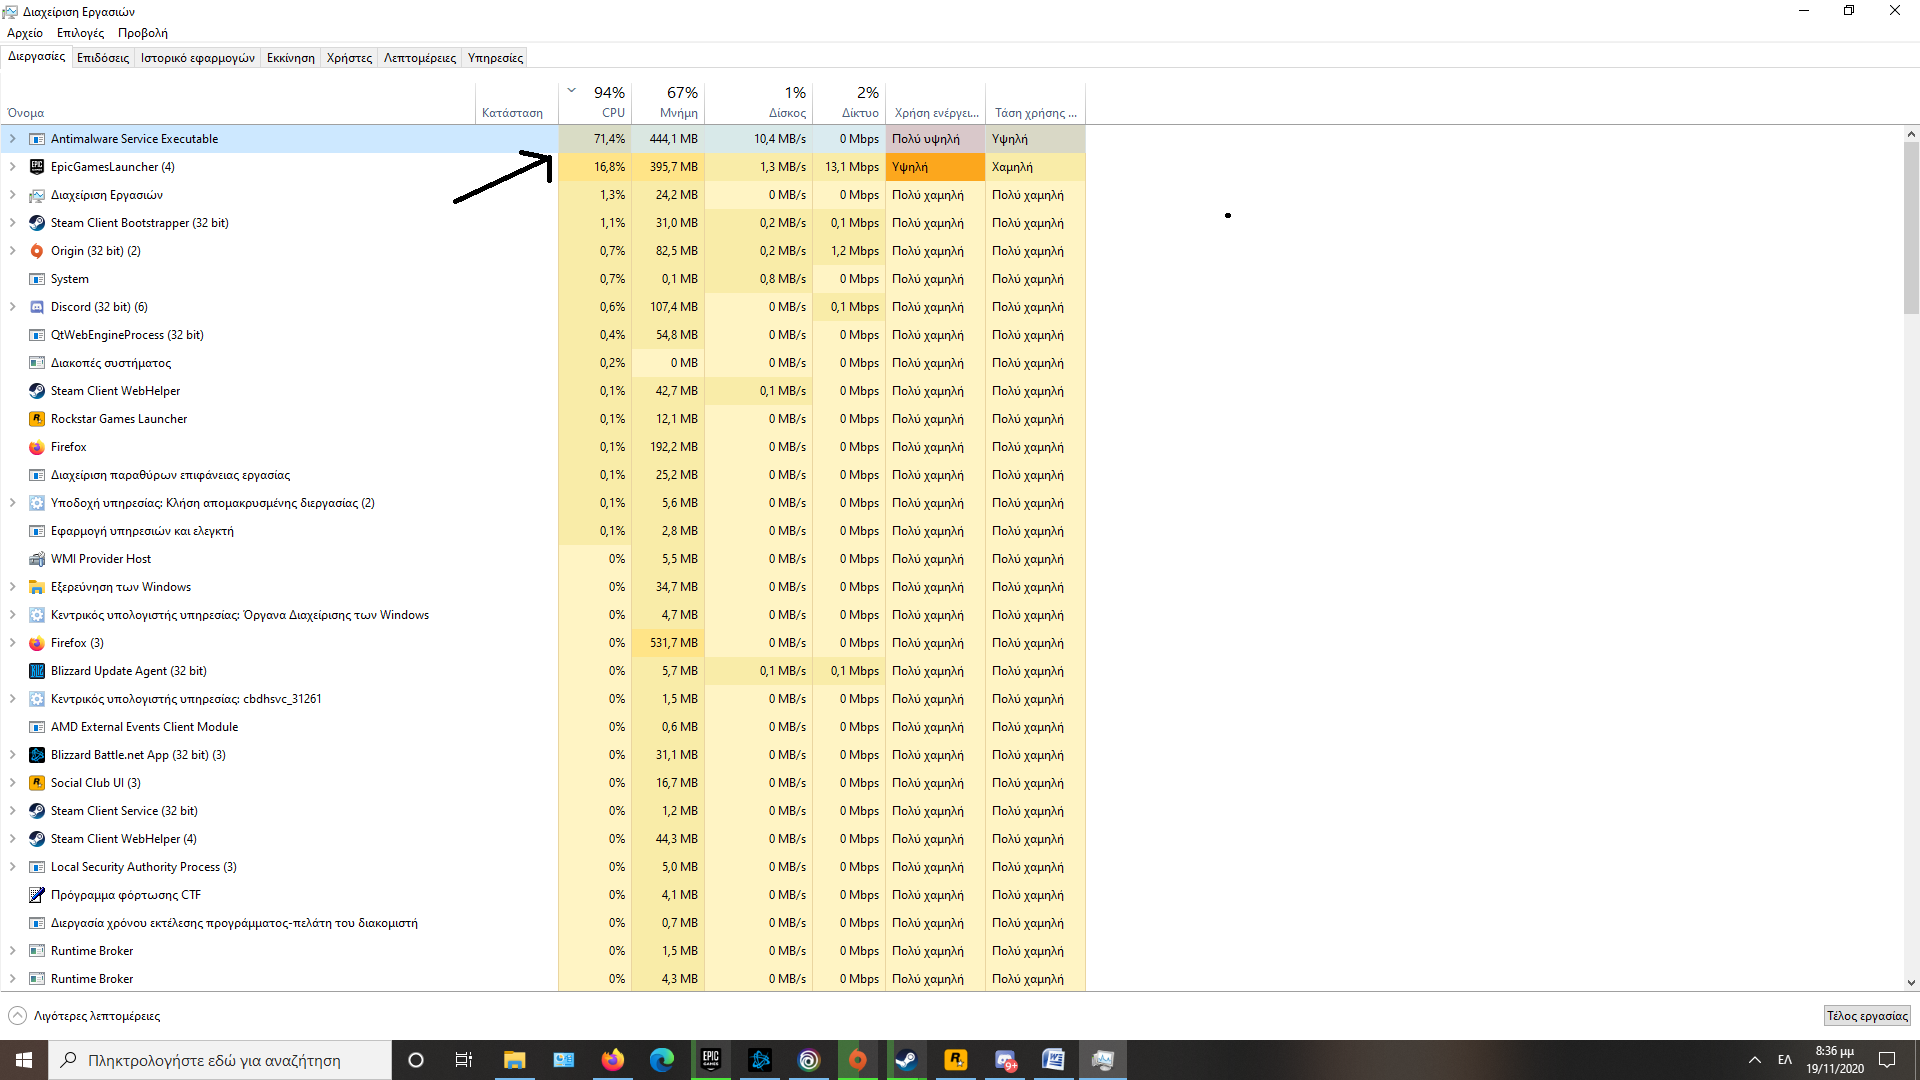The image size is (1920, 1080).
Task: Click the Firefox (3) process icon
Action: (37, 643)
